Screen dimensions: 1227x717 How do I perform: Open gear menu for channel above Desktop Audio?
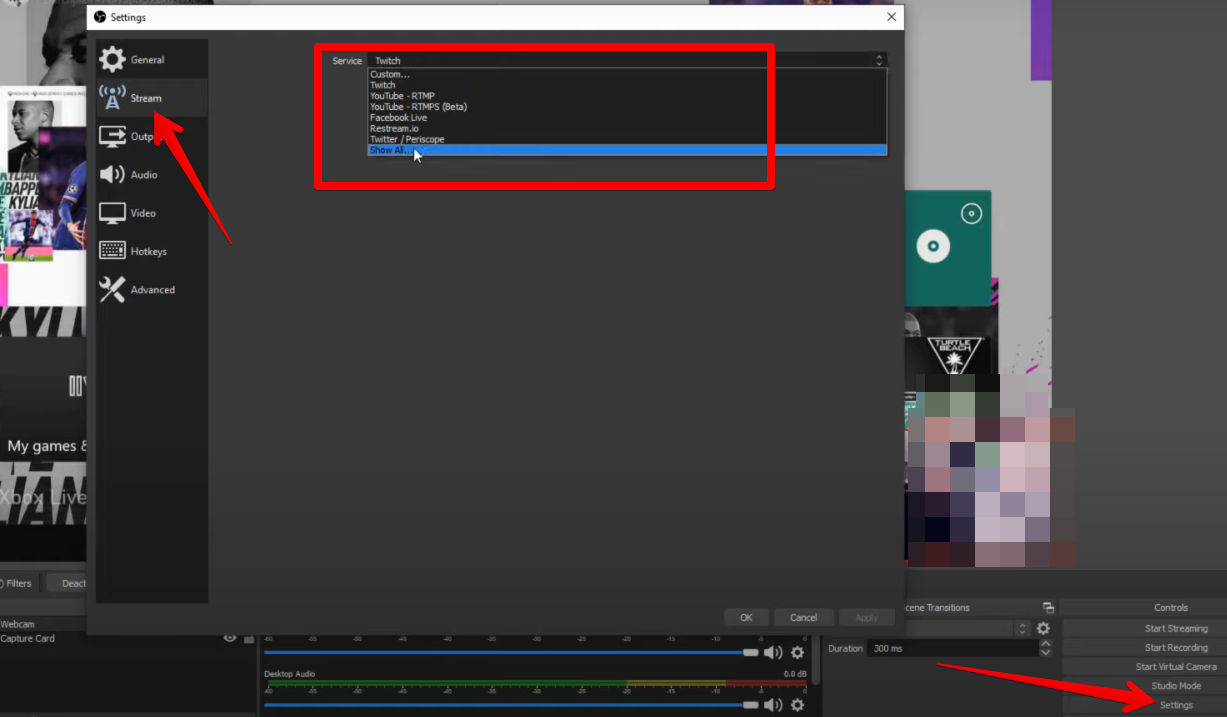click(797, 653)
